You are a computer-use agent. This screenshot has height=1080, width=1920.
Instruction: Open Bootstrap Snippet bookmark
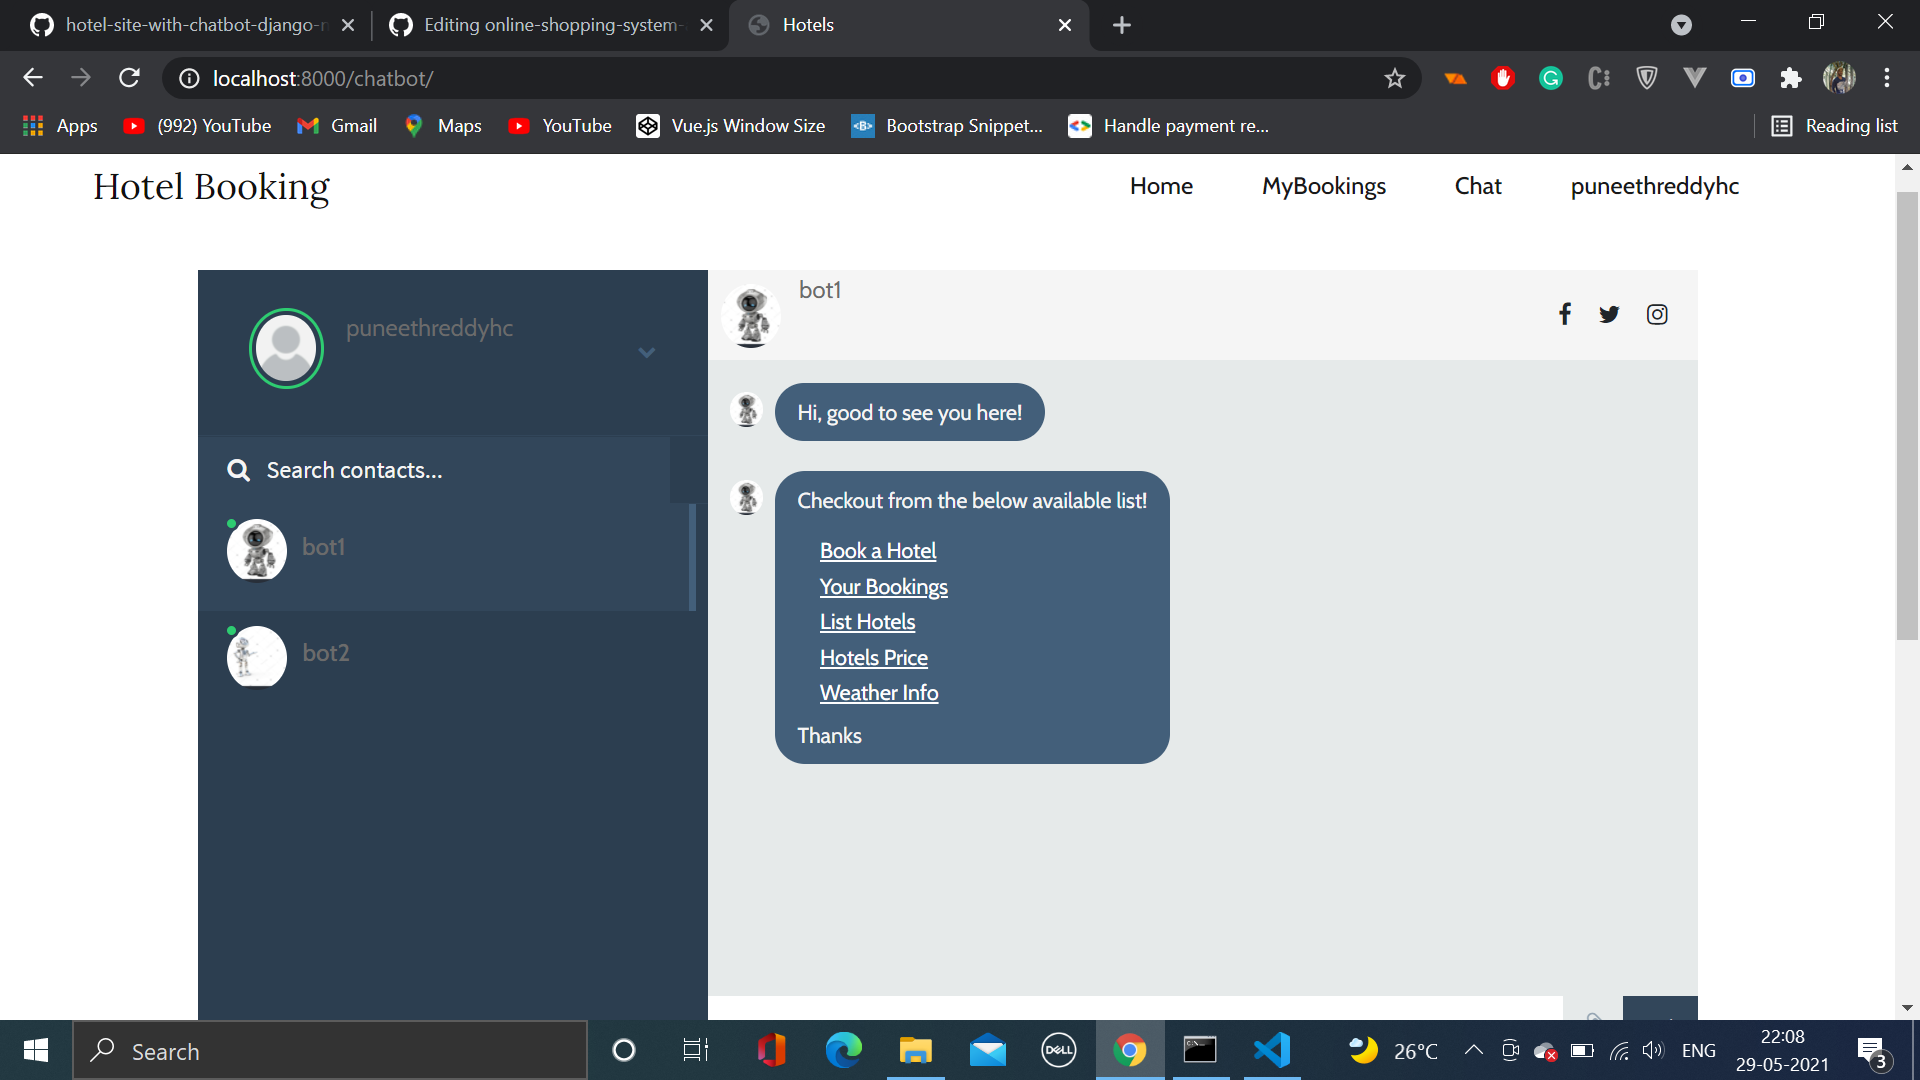click(946, 126)
